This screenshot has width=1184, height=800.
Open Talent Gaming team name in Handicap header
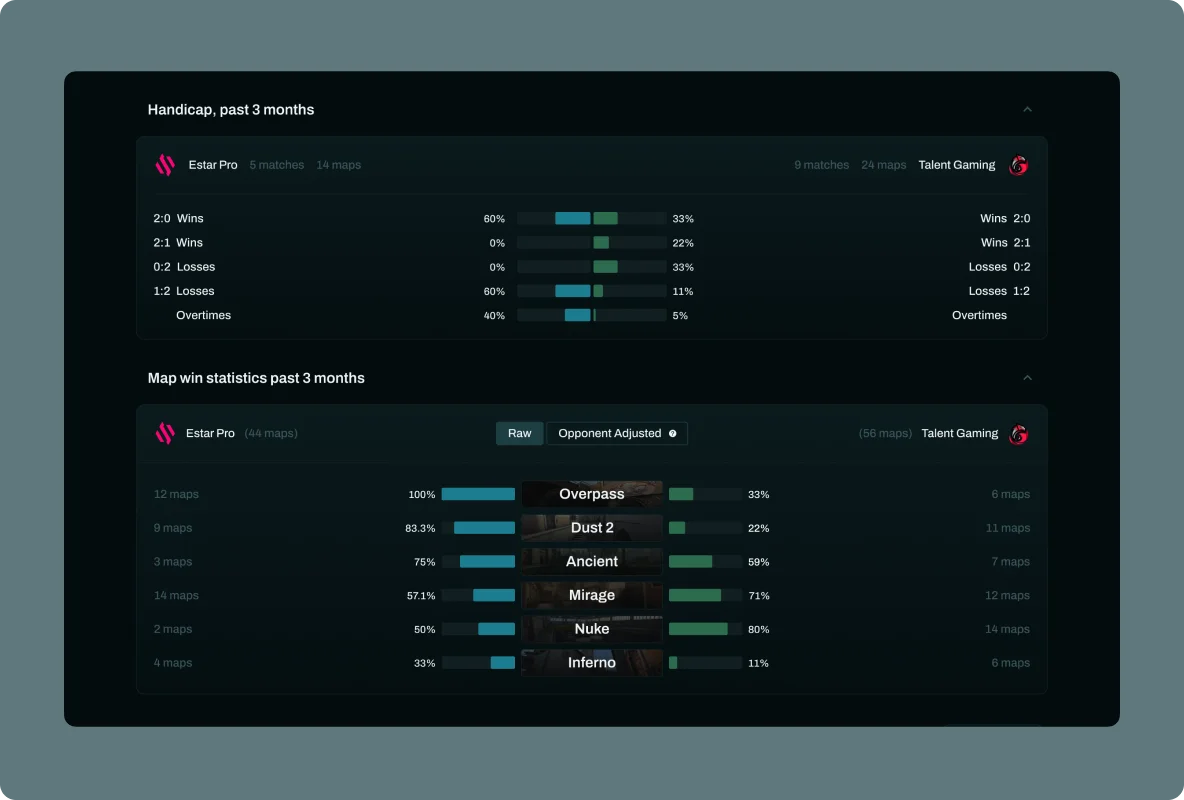957,165
